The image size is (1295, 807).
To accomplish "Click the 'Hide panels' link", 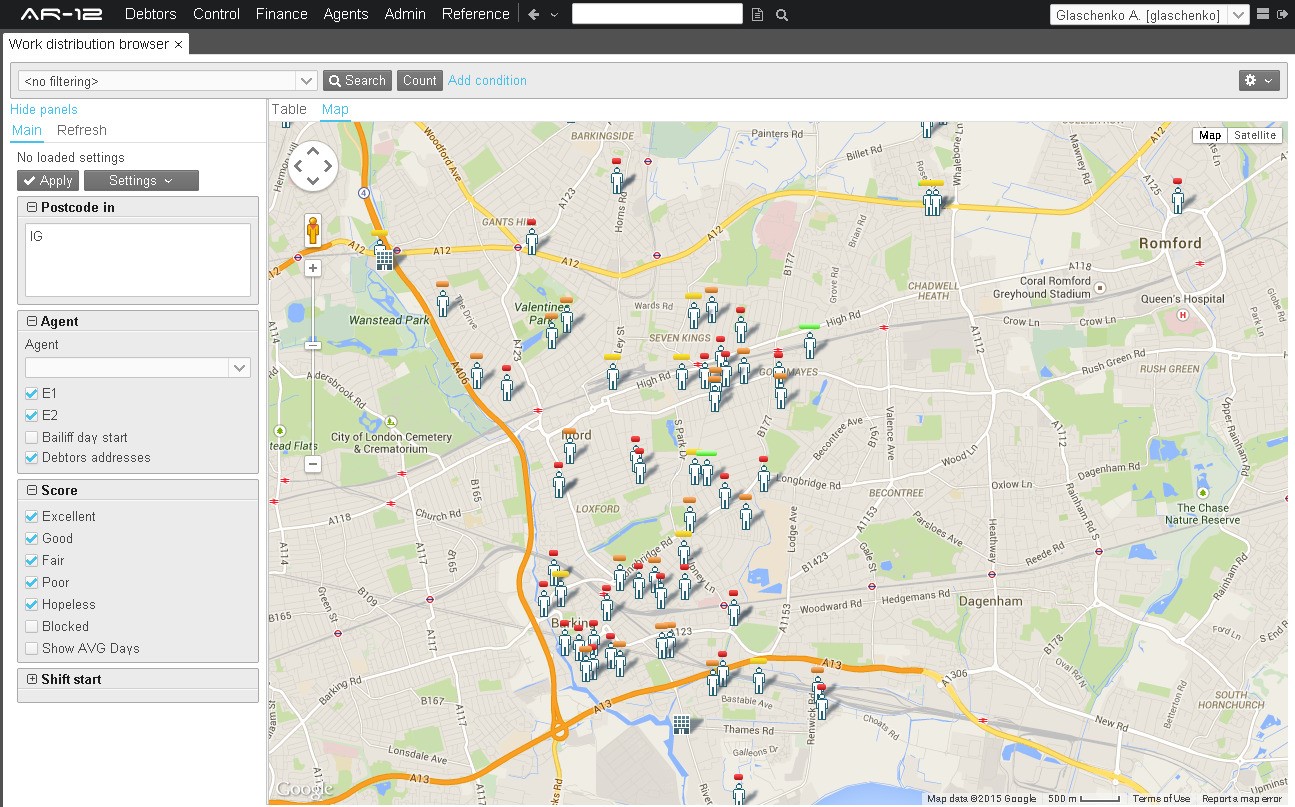I will [44, 110].
